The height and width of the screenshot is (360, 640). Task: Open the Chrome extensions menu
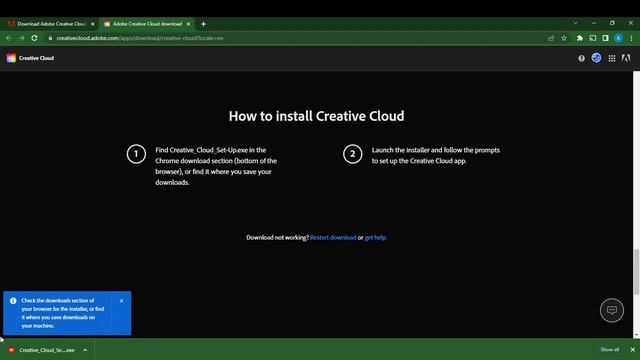[x=580, y=38]
